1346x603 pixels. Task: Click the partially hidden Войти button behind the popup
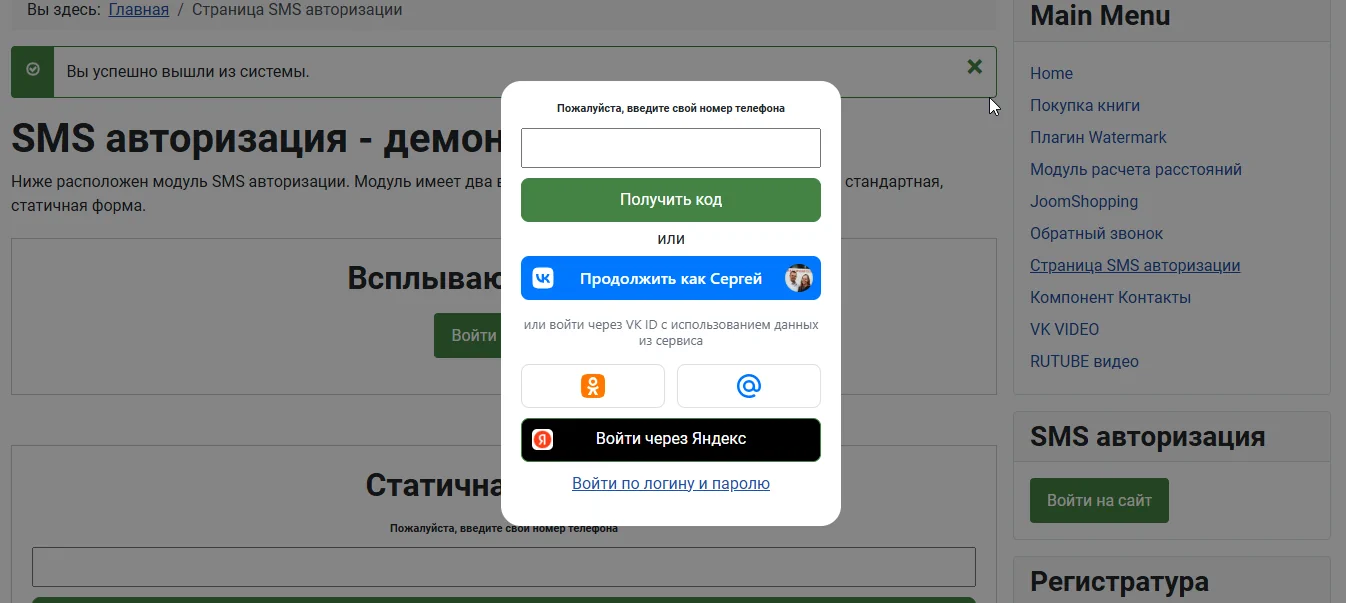(468, 335)
